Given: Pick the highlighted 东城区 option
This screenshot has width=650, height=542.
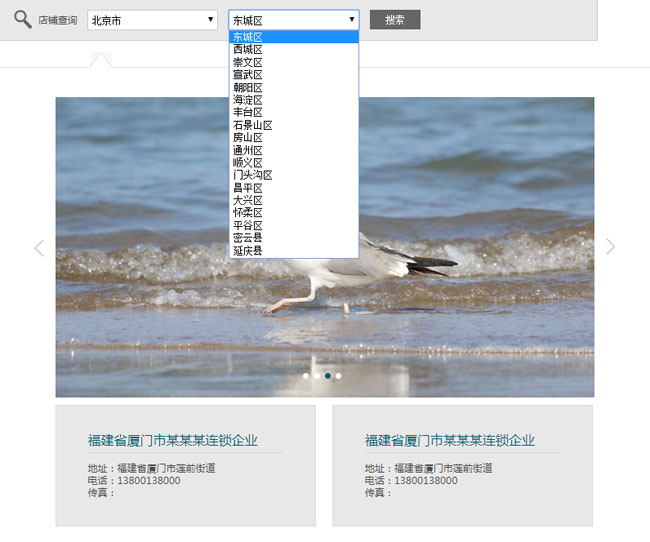Looking at the screenshot, I should [x=248, y=37].
